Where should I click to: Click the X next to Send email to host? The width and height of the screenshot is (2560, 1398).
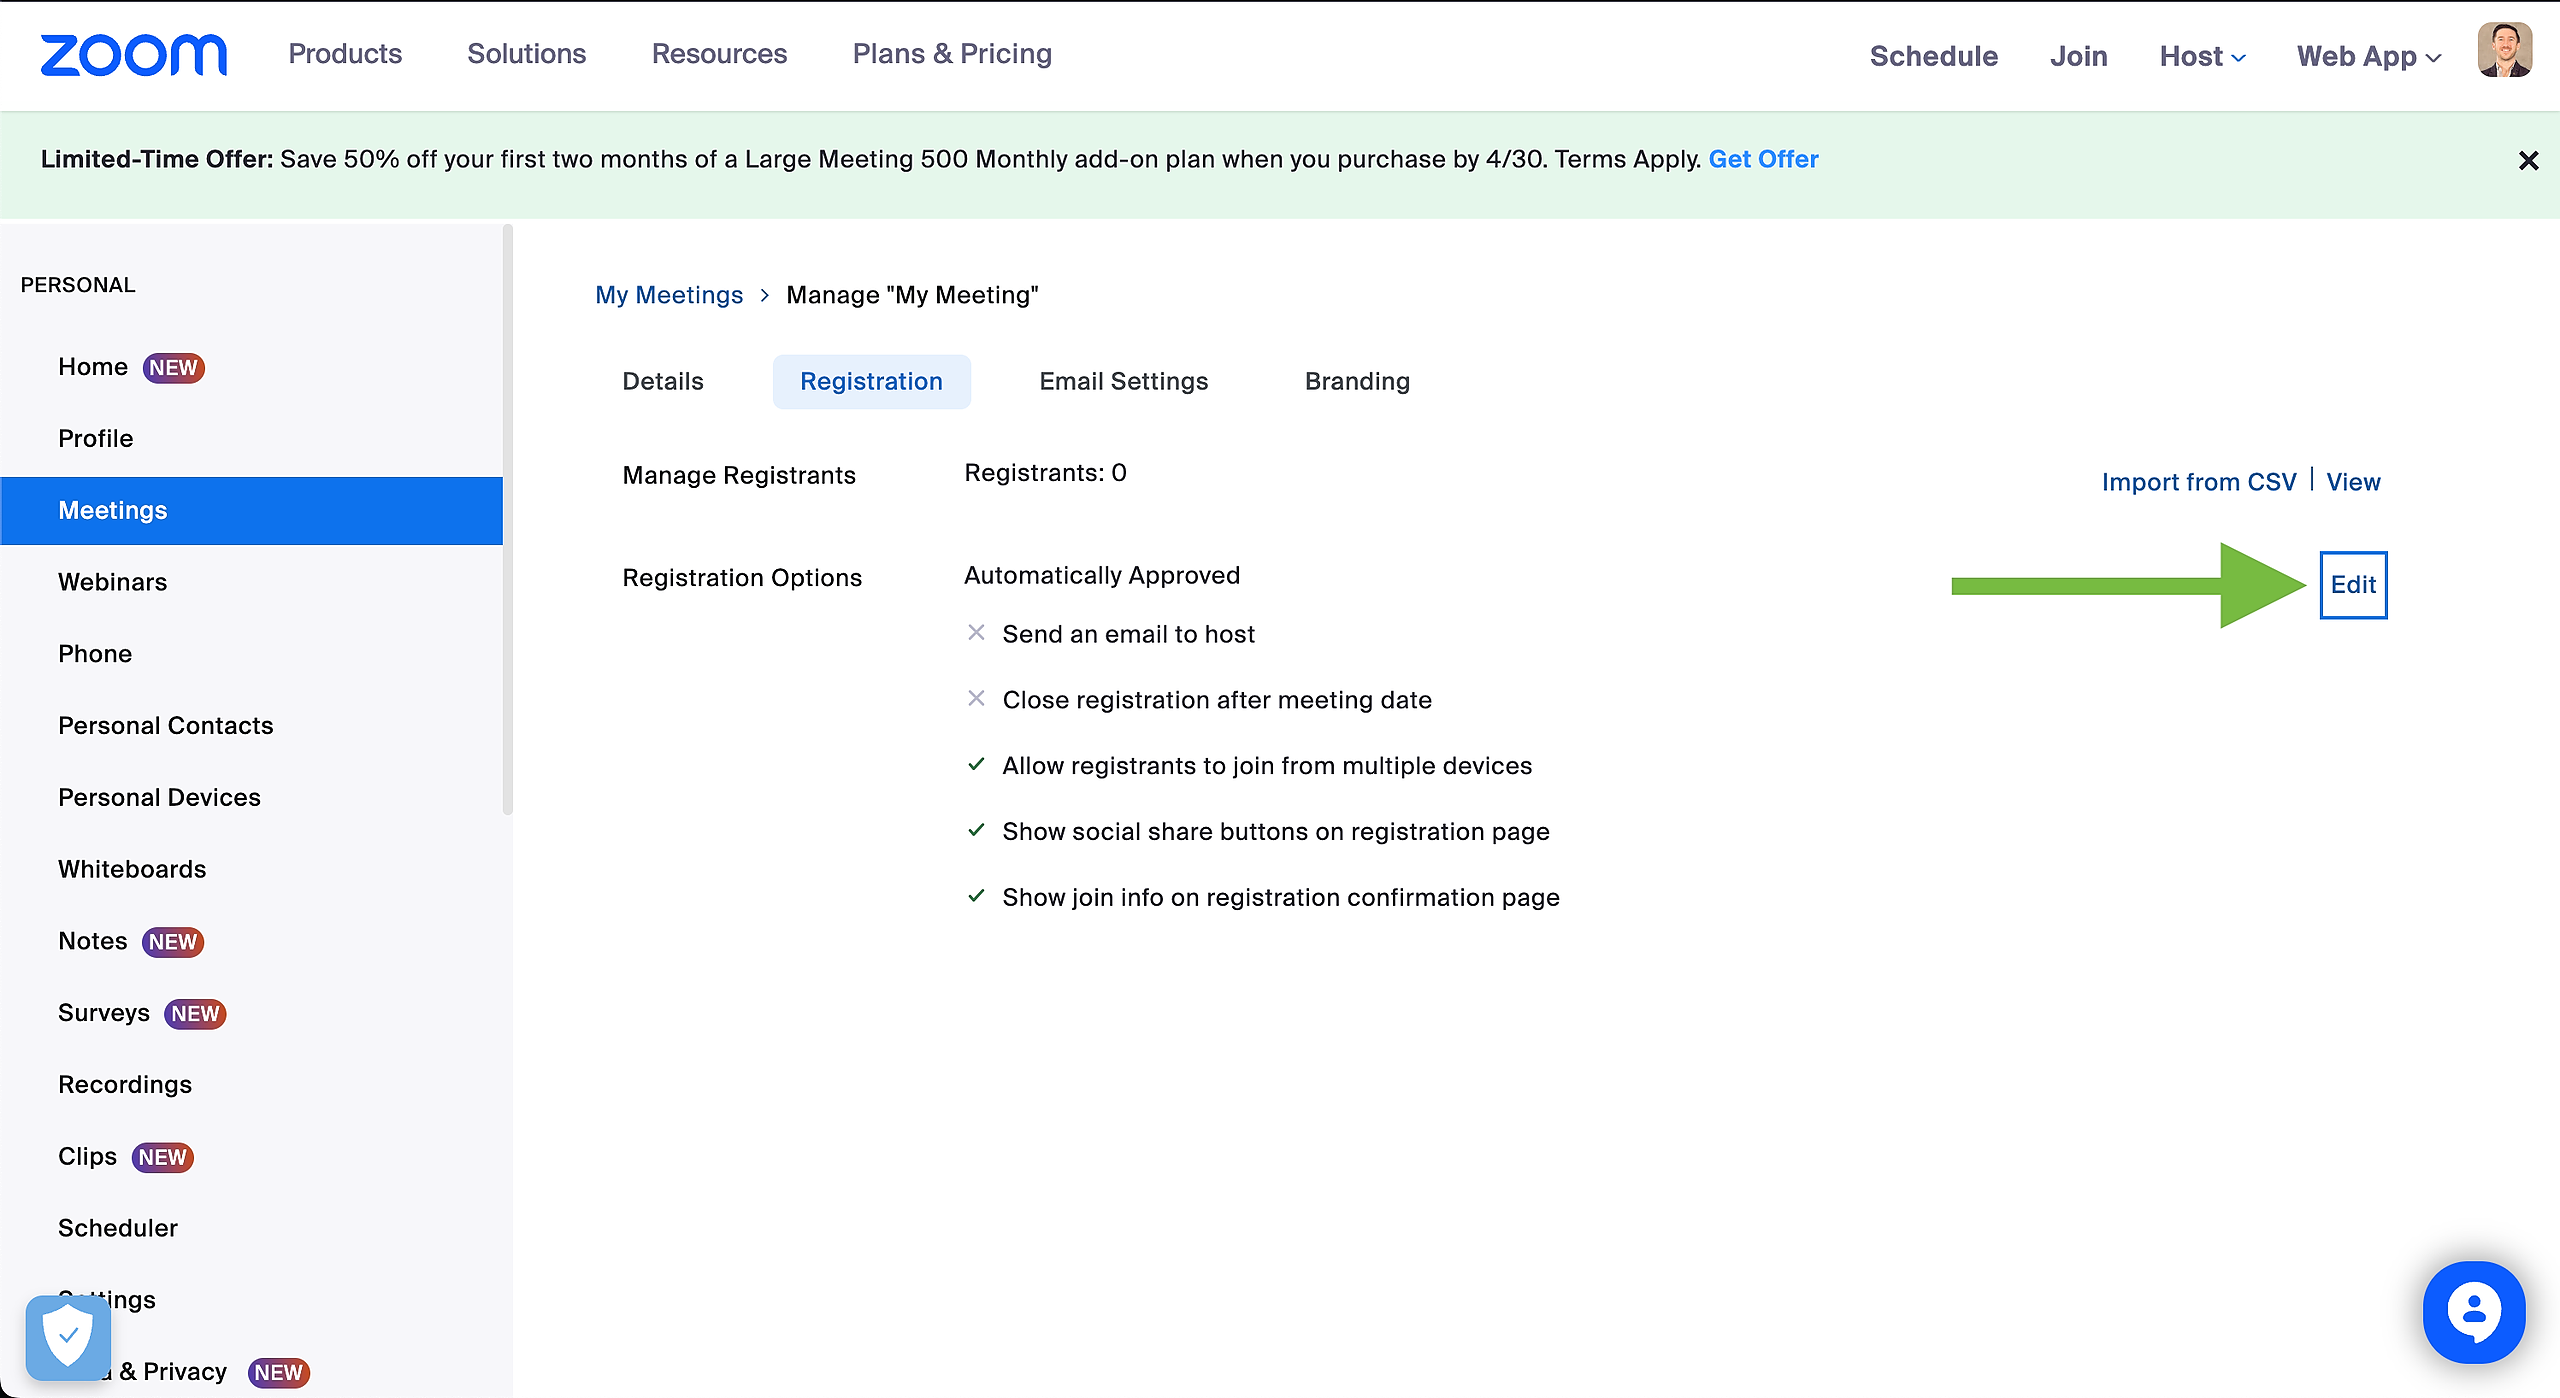tap(976, 633)
